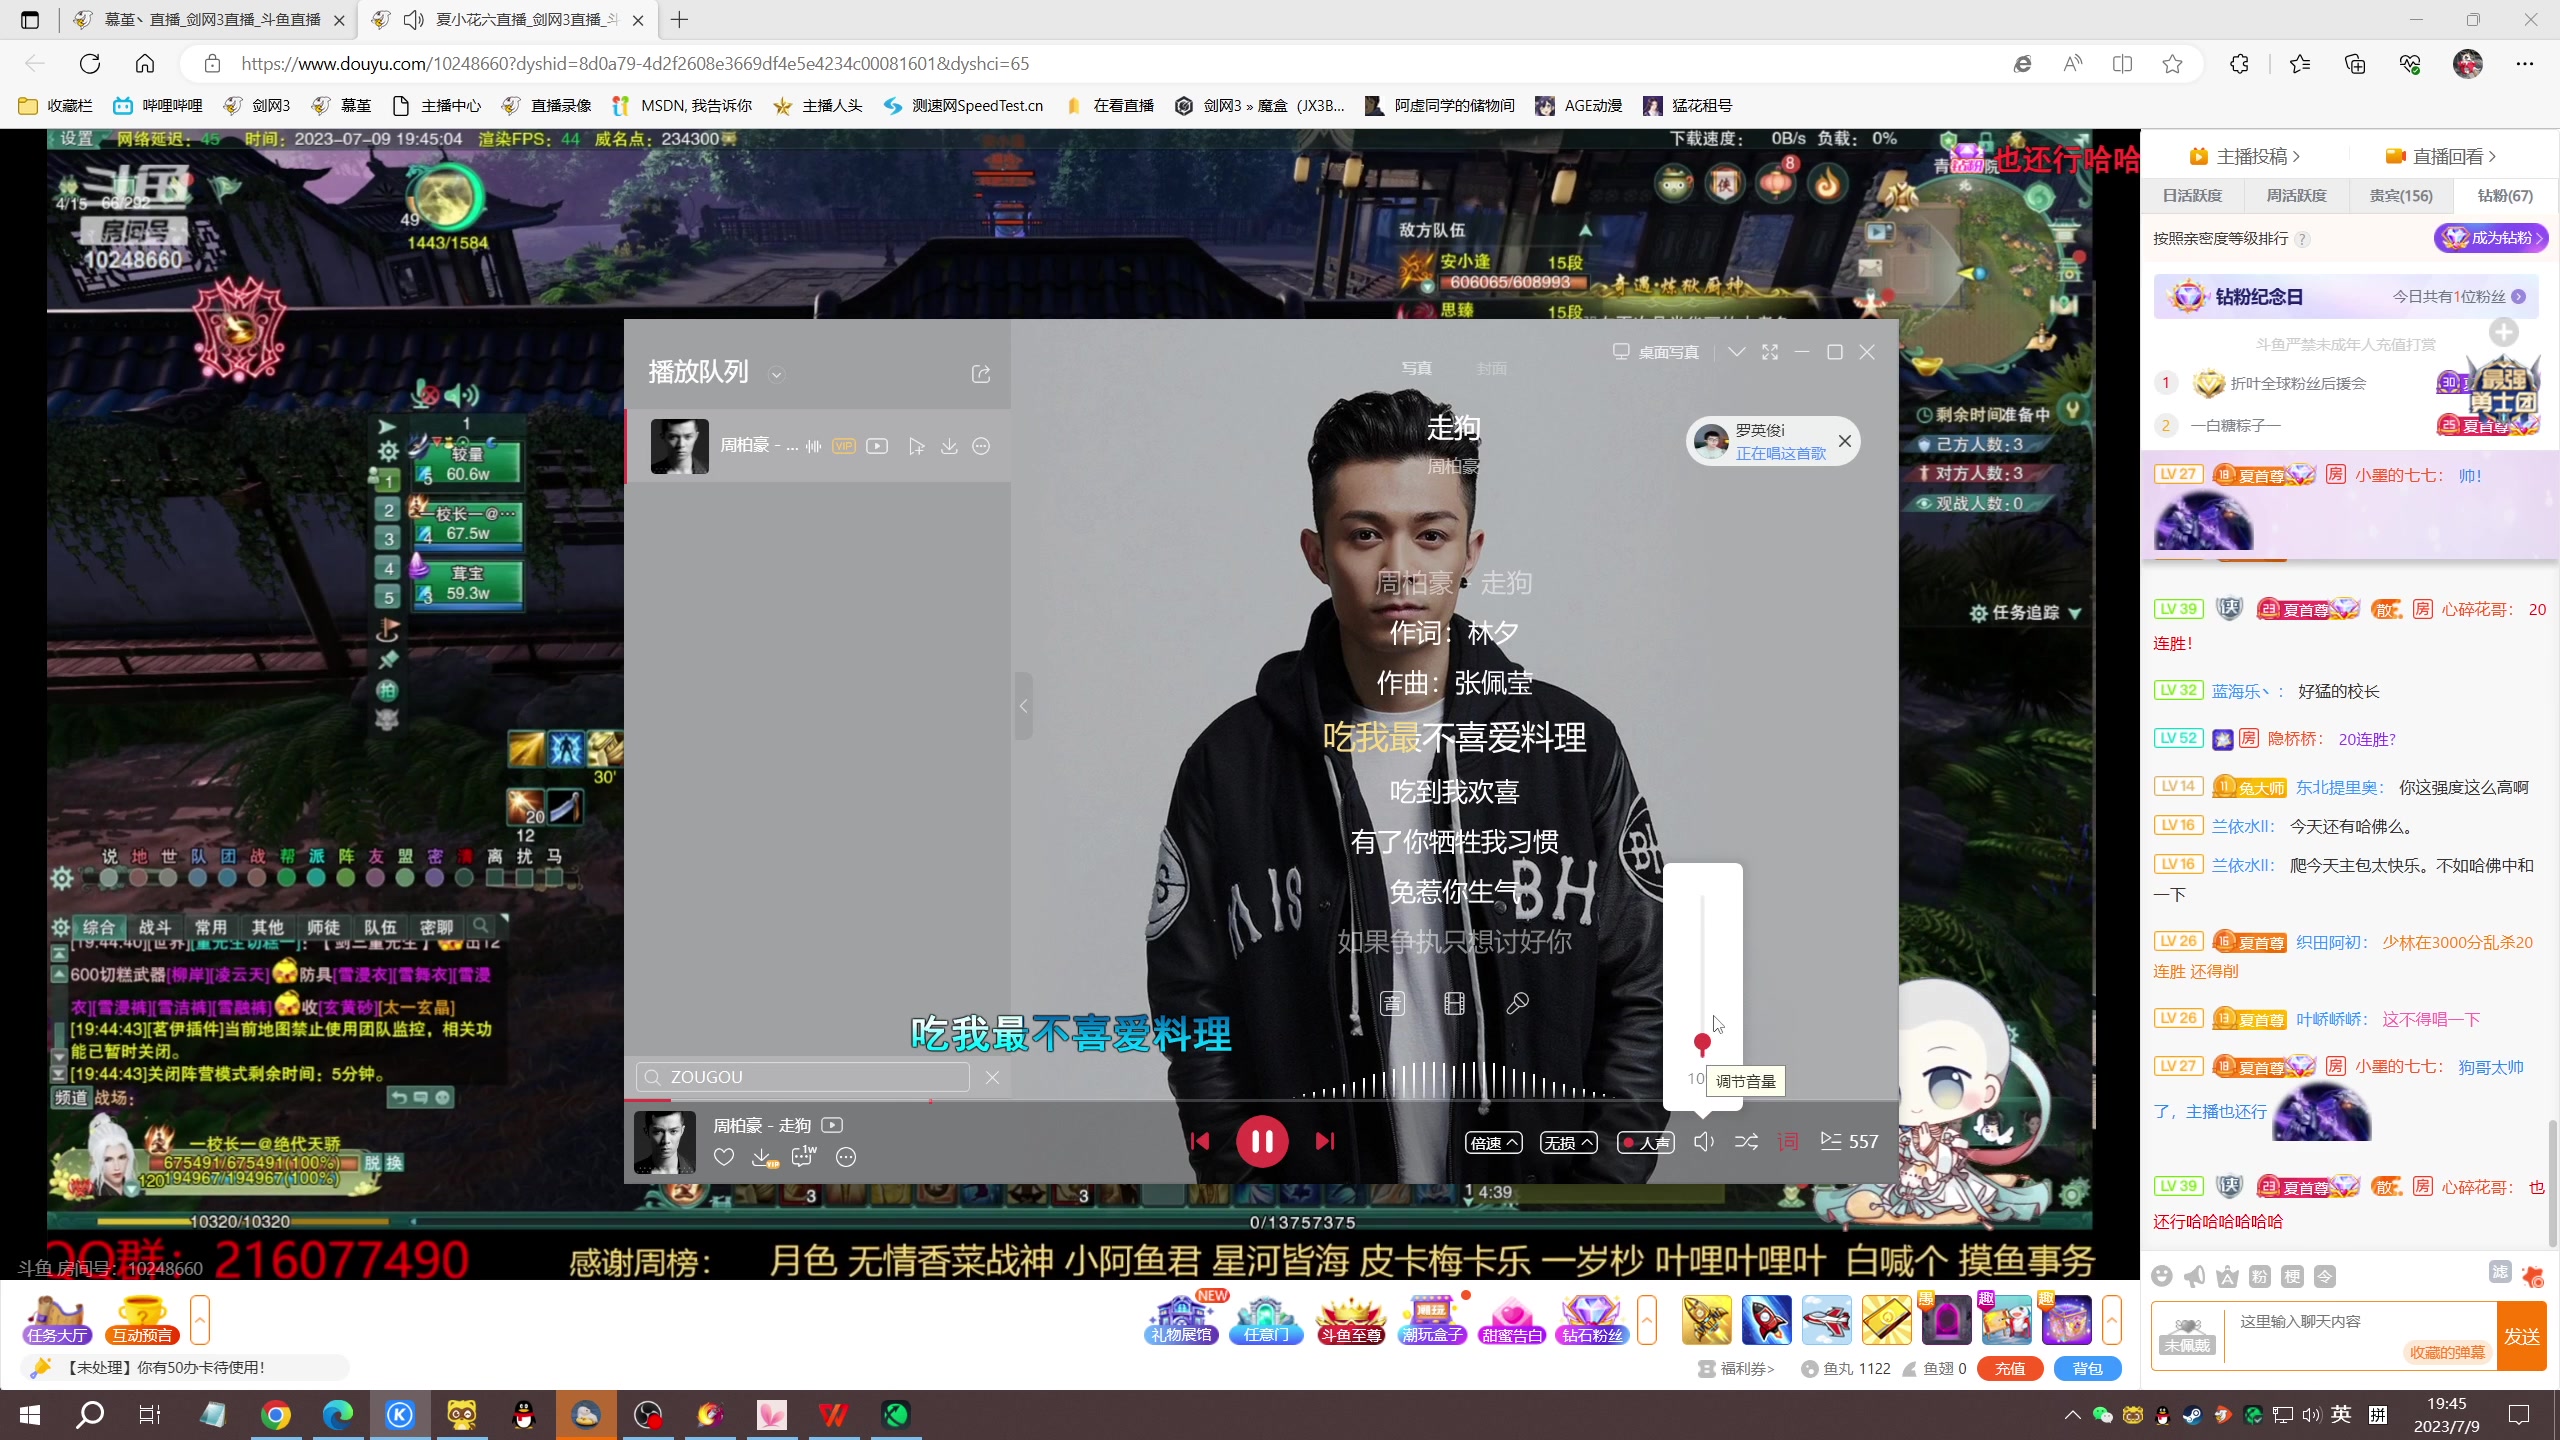Switch to the 周活跃度 tab

2296,196
